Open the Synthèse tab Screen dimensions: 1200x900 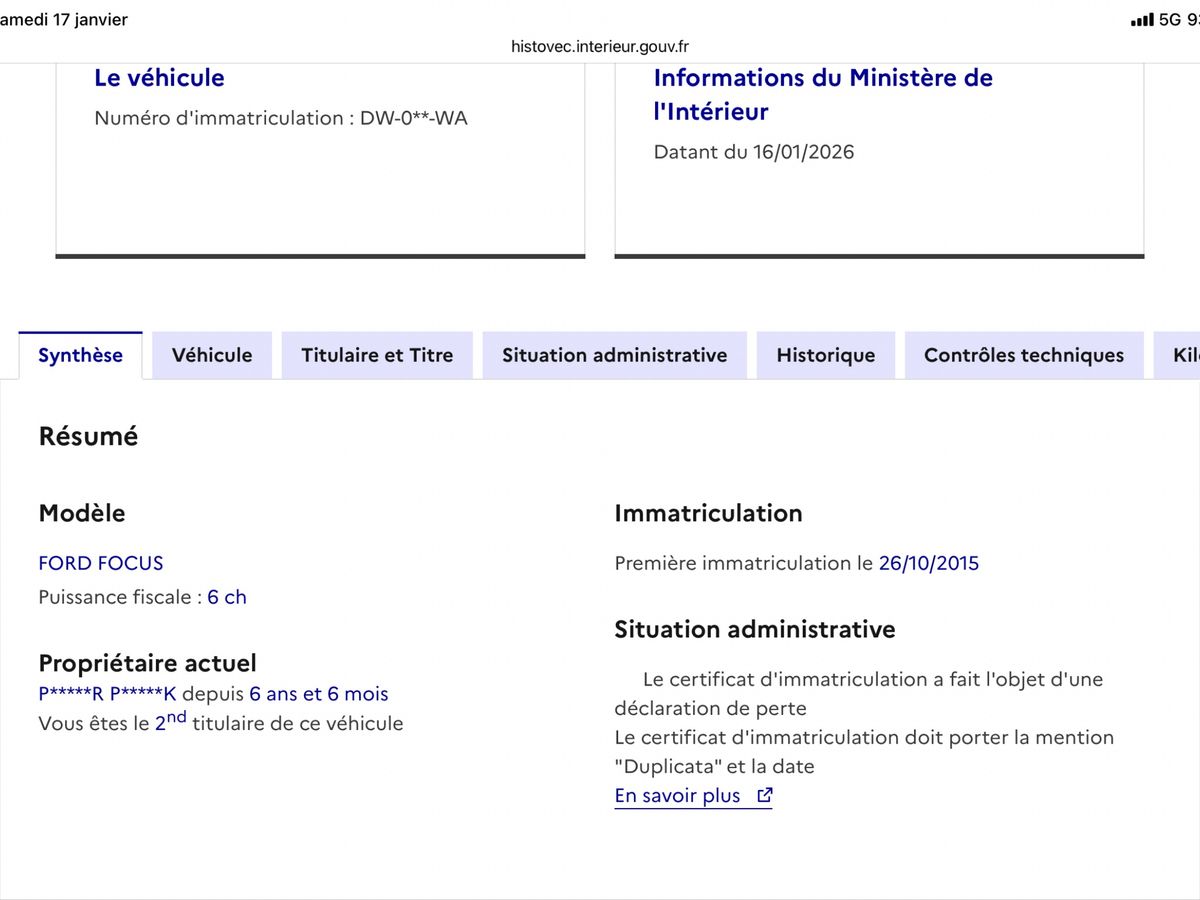pos(81,355)
